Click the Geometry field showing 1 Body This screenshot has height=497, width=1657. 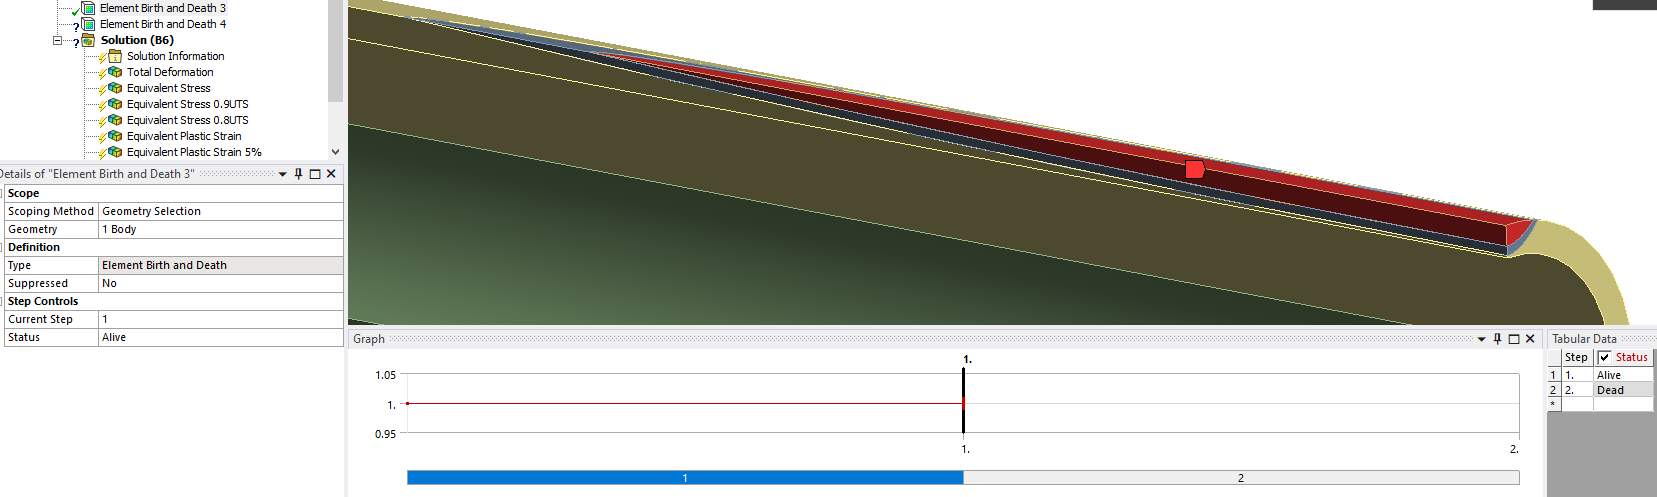(221, 229)
